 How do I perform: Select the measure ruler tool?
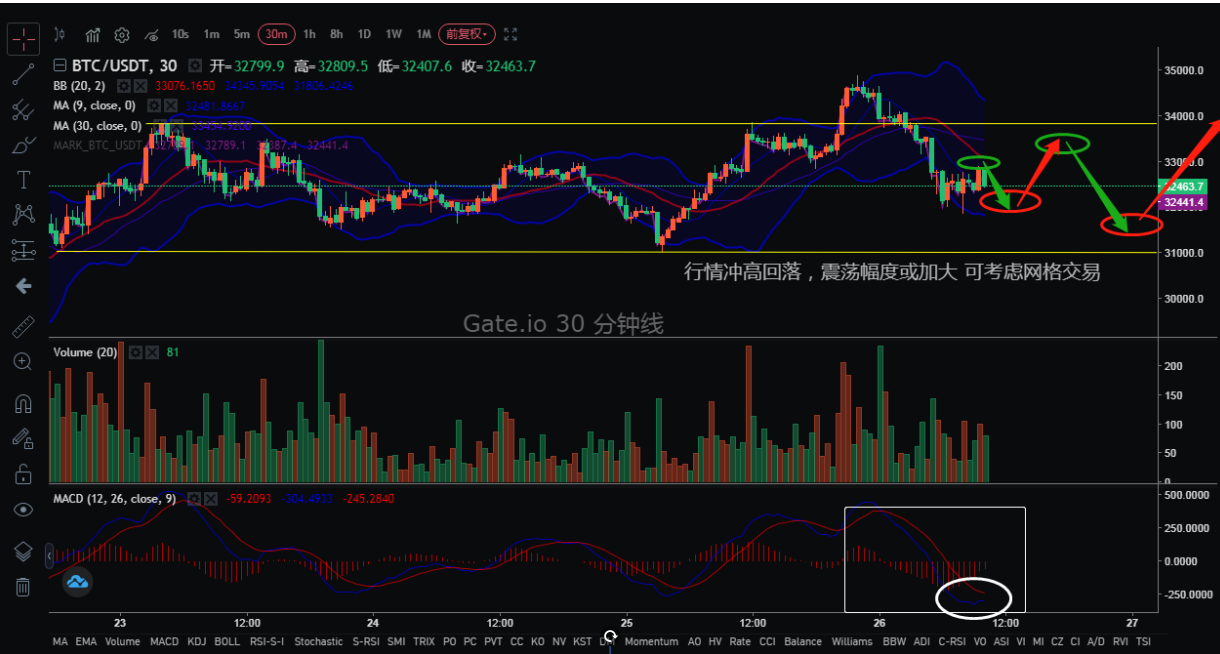coord(23,325)
